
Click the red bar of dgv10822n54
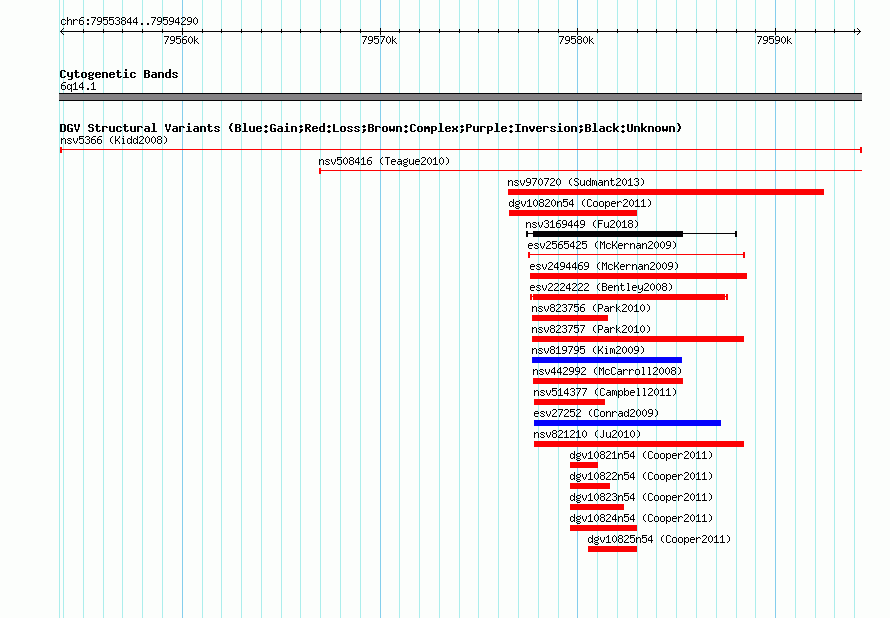point(590,486)
